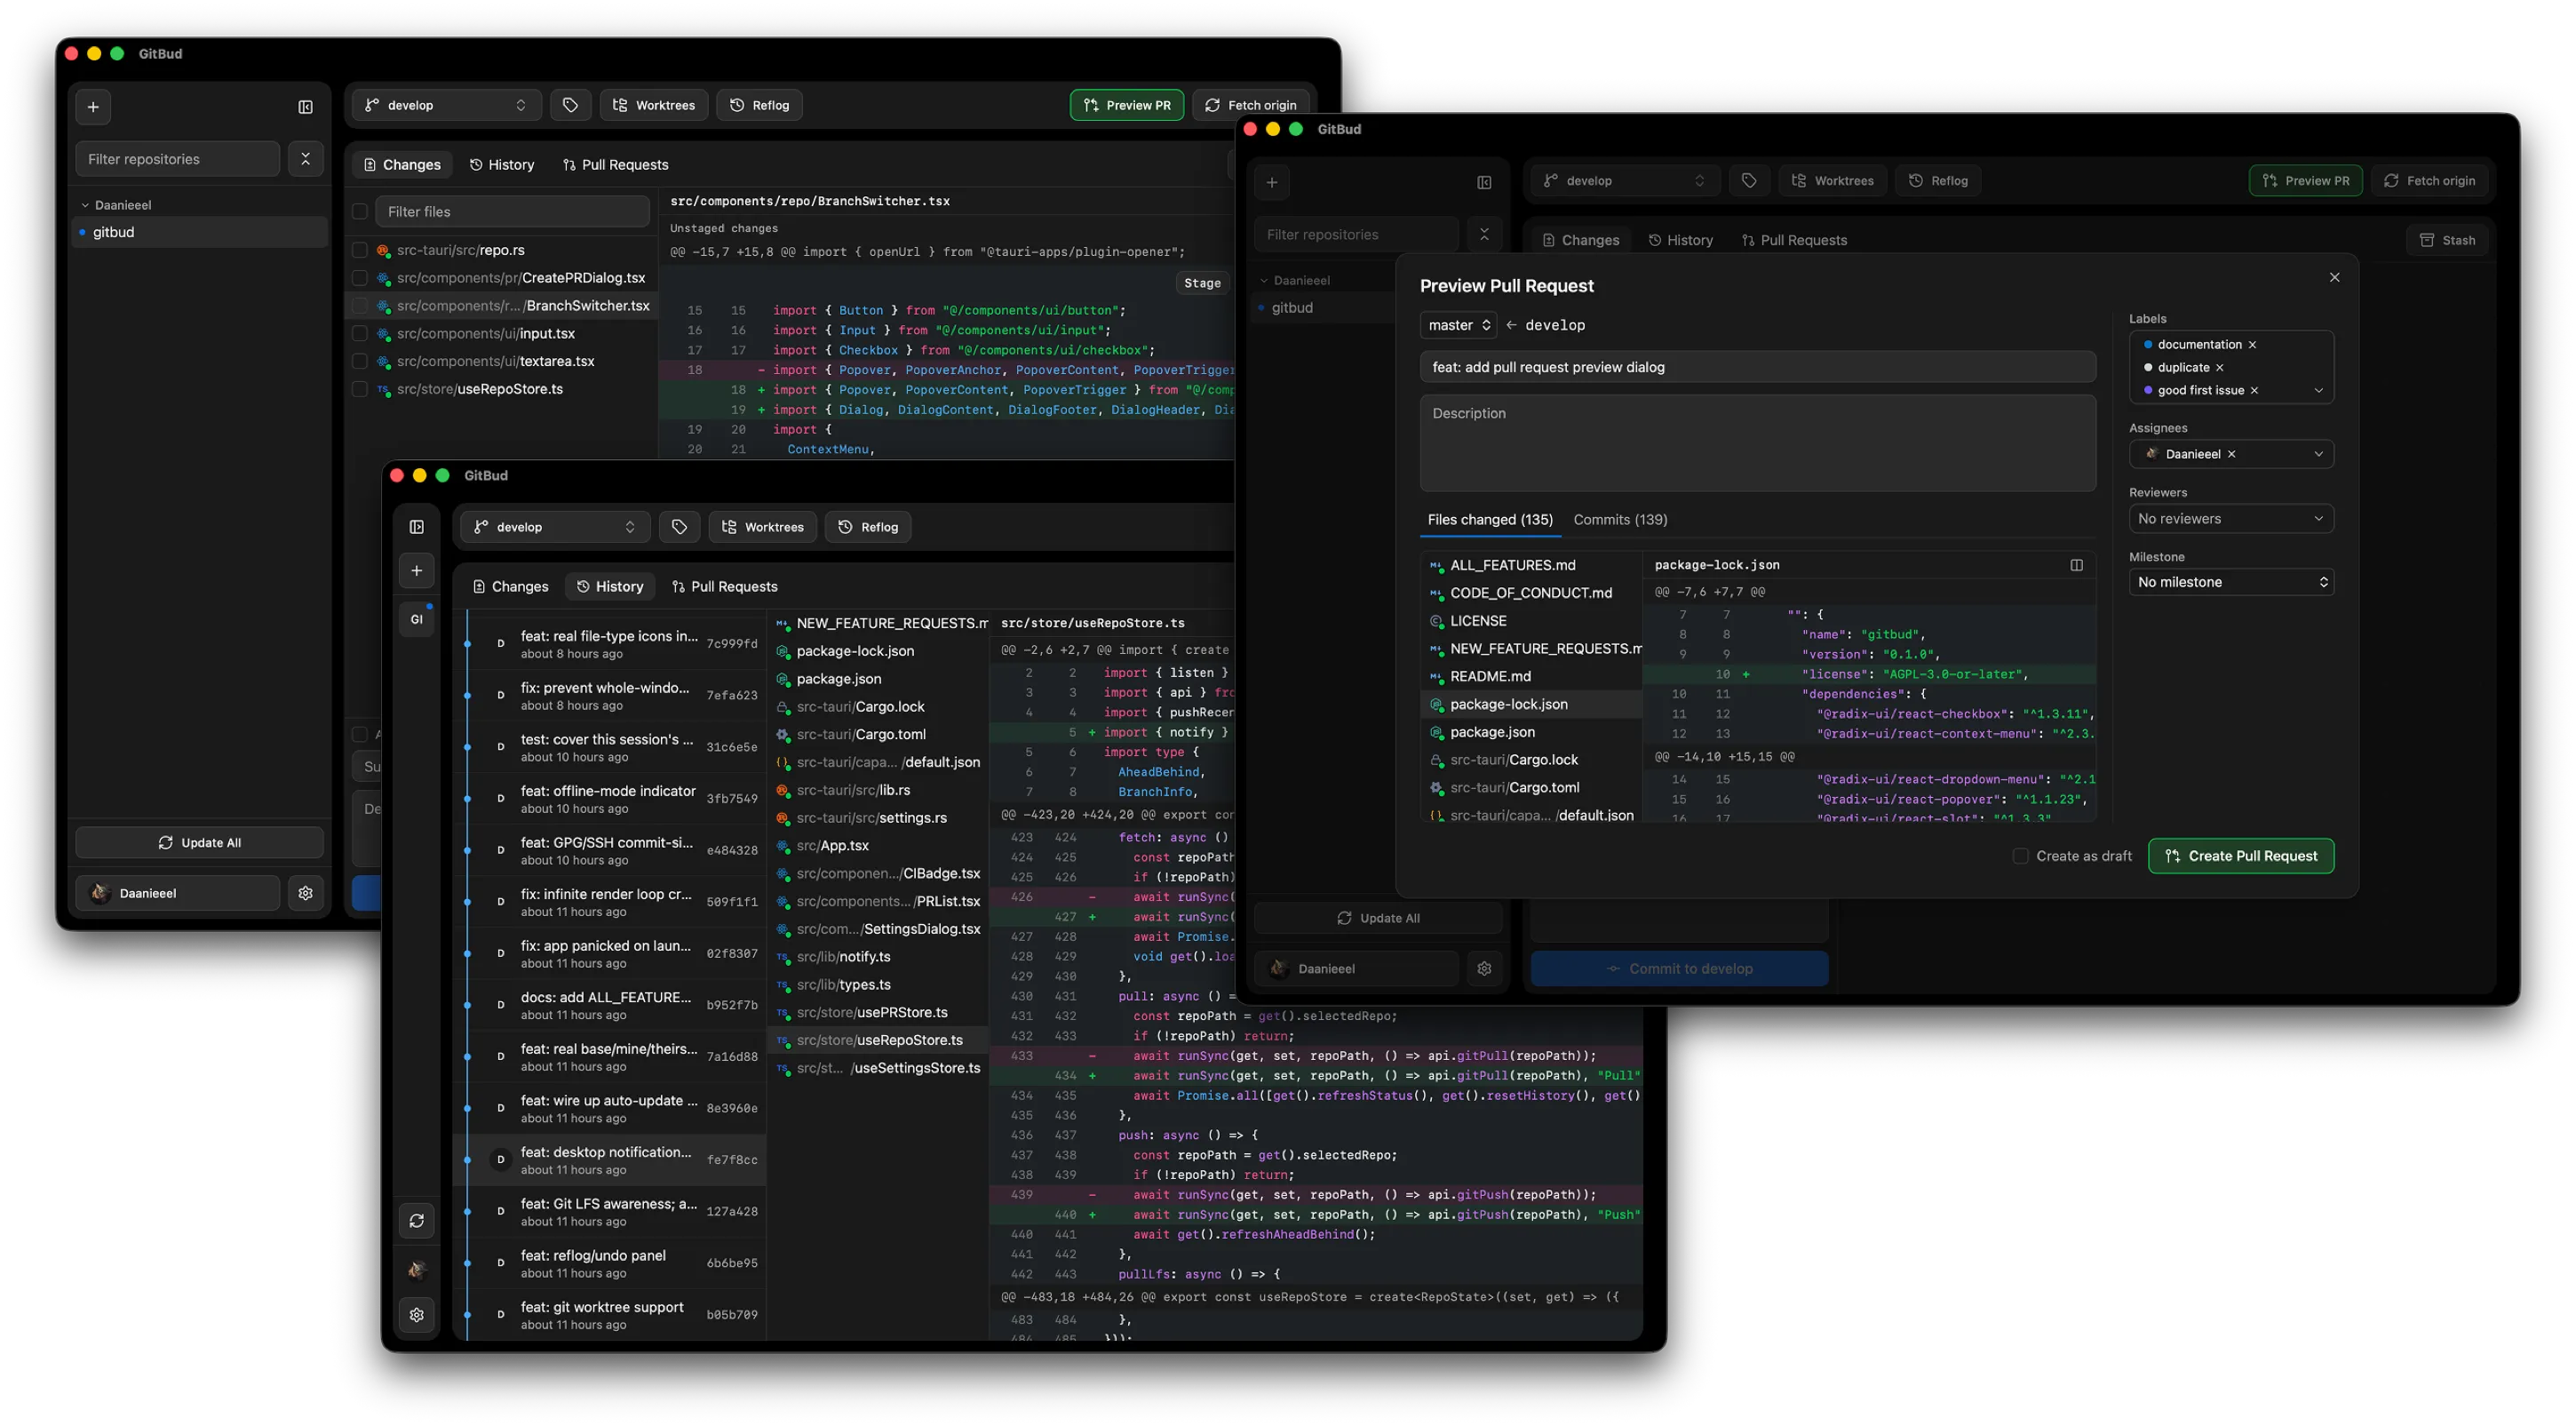Click the tag icon in the History window toolbar
This screenshot has width=2576, height=1426.
[x=679, y=527]
